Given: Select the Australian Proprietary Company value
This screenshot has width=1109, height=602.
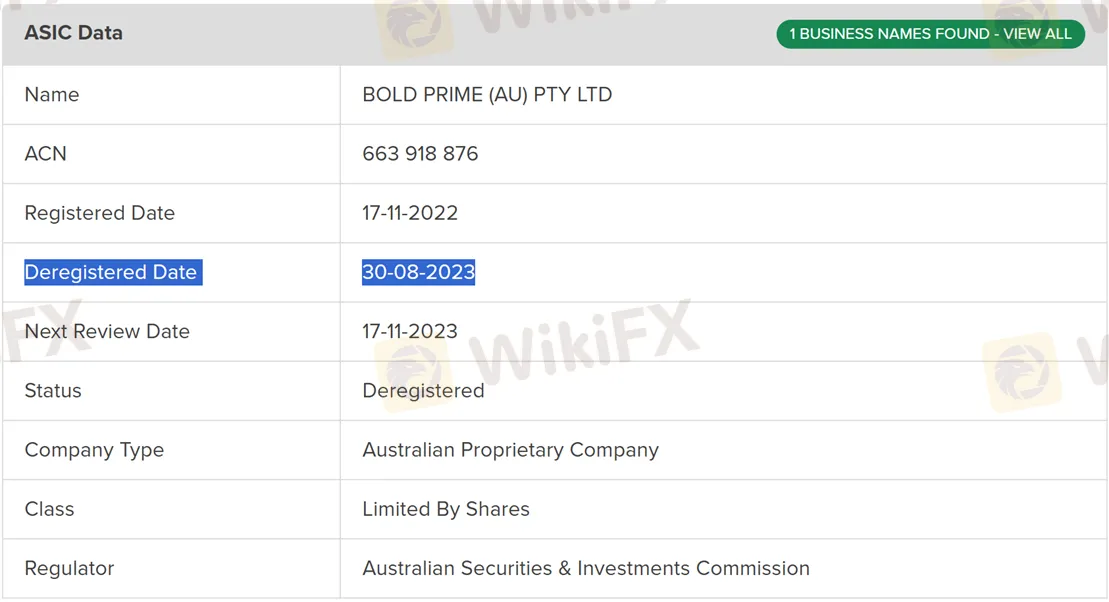Looking at the screenshot, I should [x=510, y=450].
